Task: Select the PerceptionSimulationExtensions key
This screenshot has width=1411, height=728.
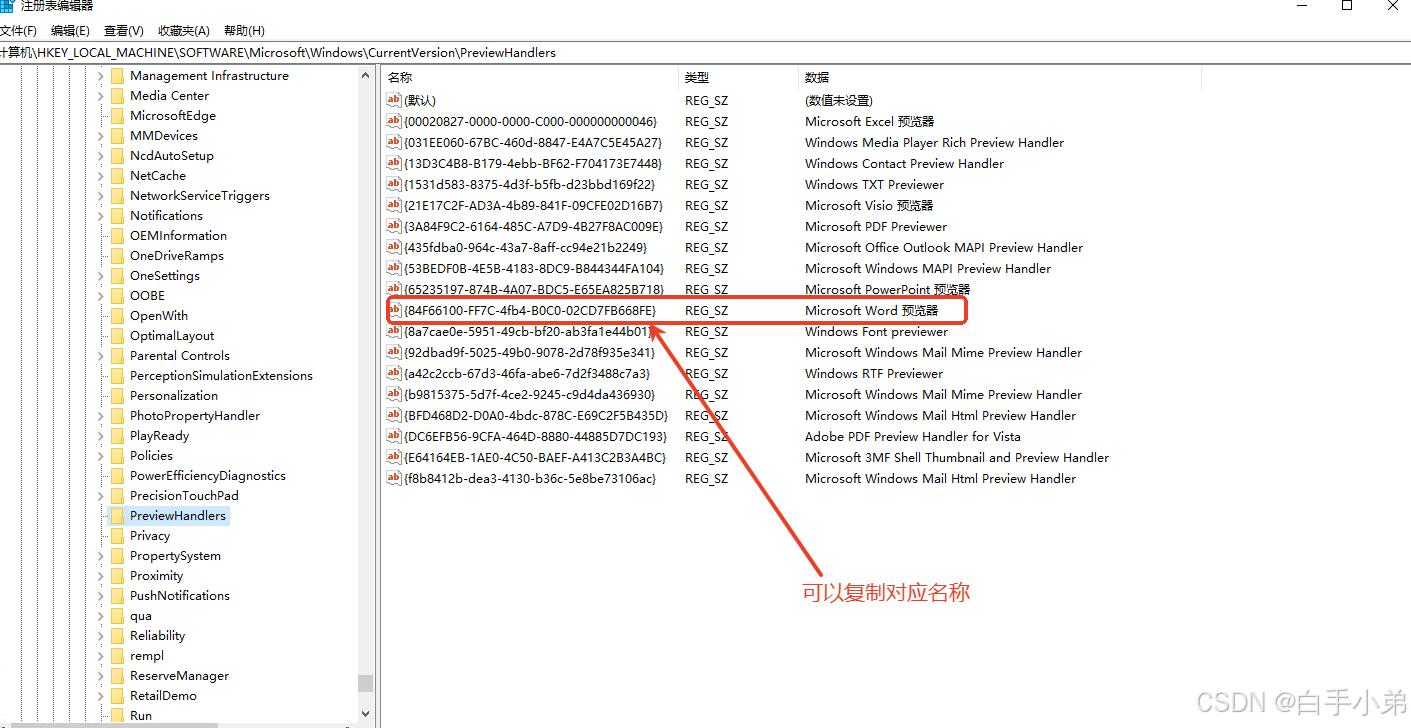Action: (x=221, y=375)
